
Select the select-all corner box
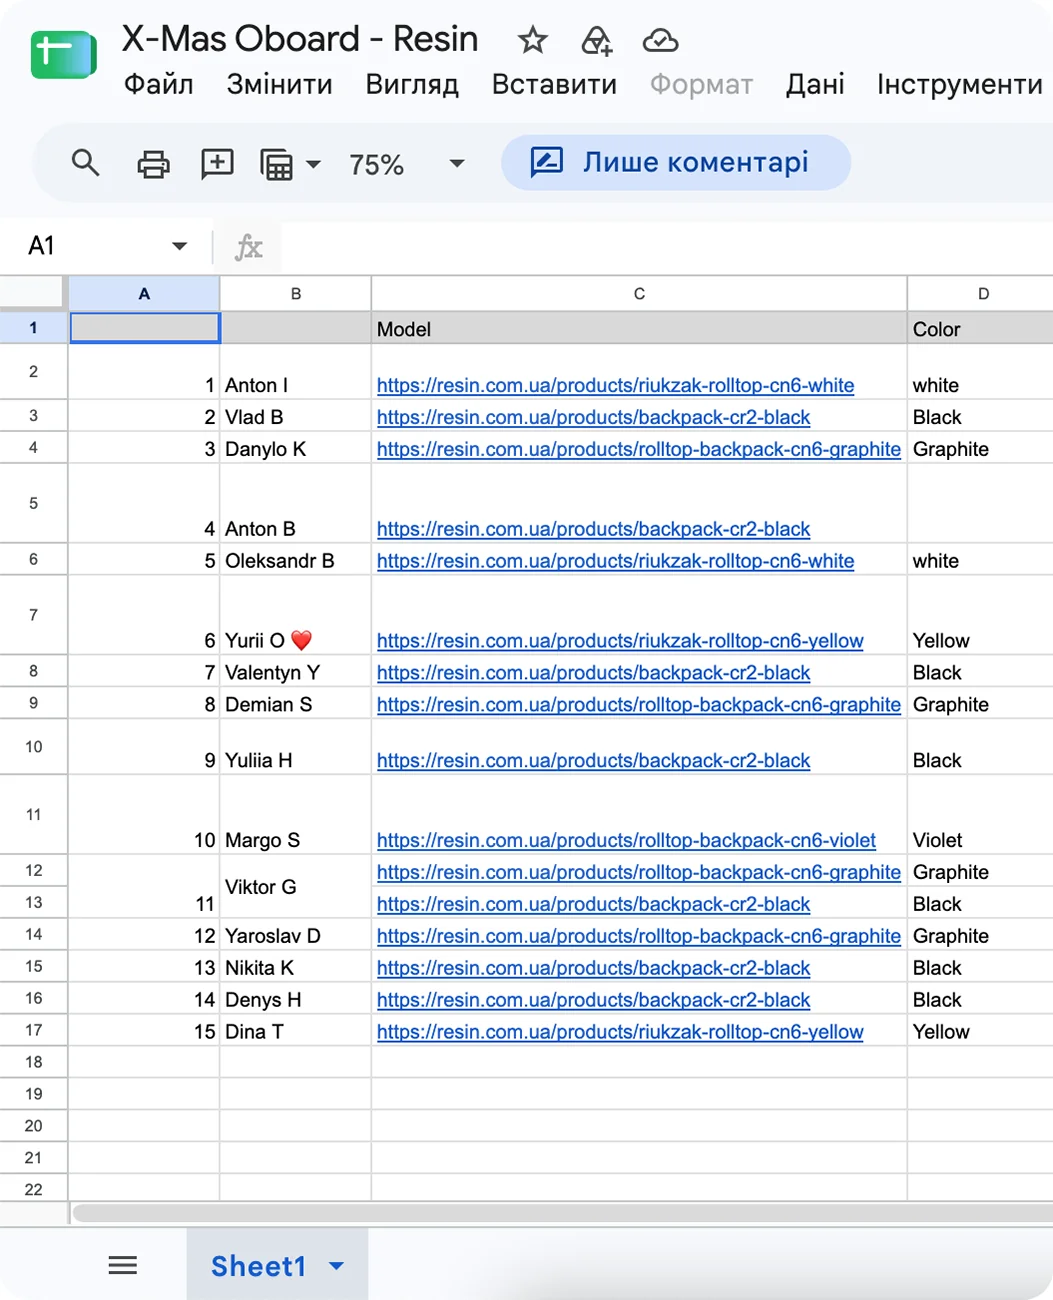pyautogui.click(x=34, y=294)
